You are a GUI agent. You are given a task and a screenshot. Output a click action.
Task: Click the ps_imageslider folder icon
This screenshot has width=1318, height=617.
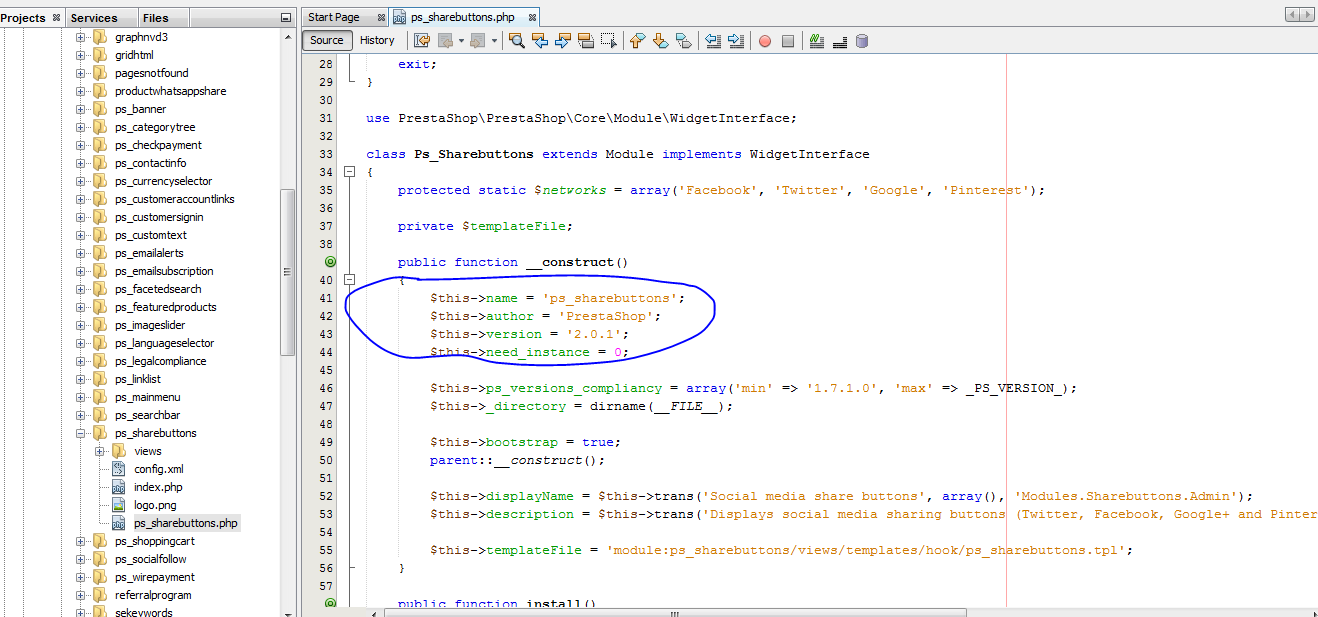click(100, 325)
